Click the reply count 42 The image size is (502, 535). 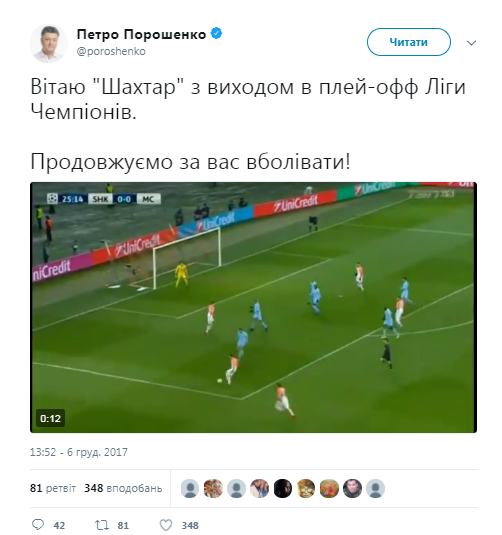tap(59, 525)
